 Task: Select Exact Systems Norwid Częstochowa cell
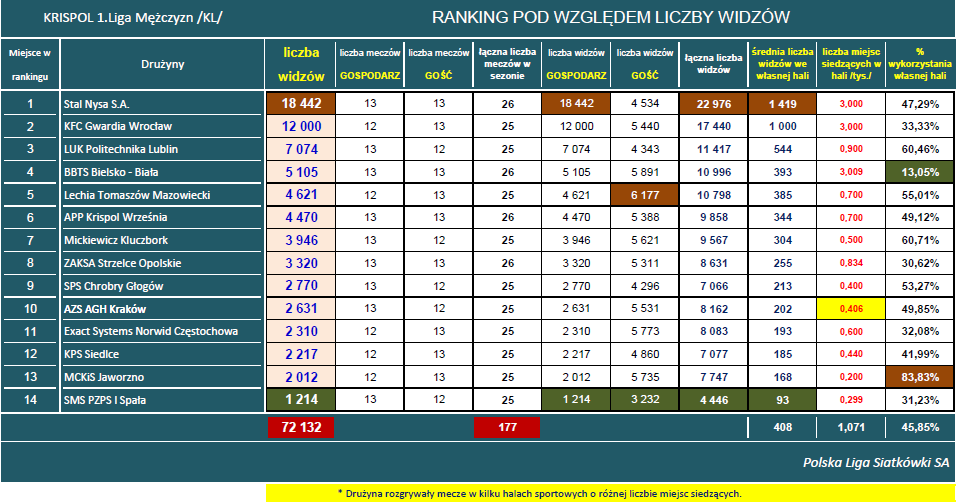[x=151, y=331]
